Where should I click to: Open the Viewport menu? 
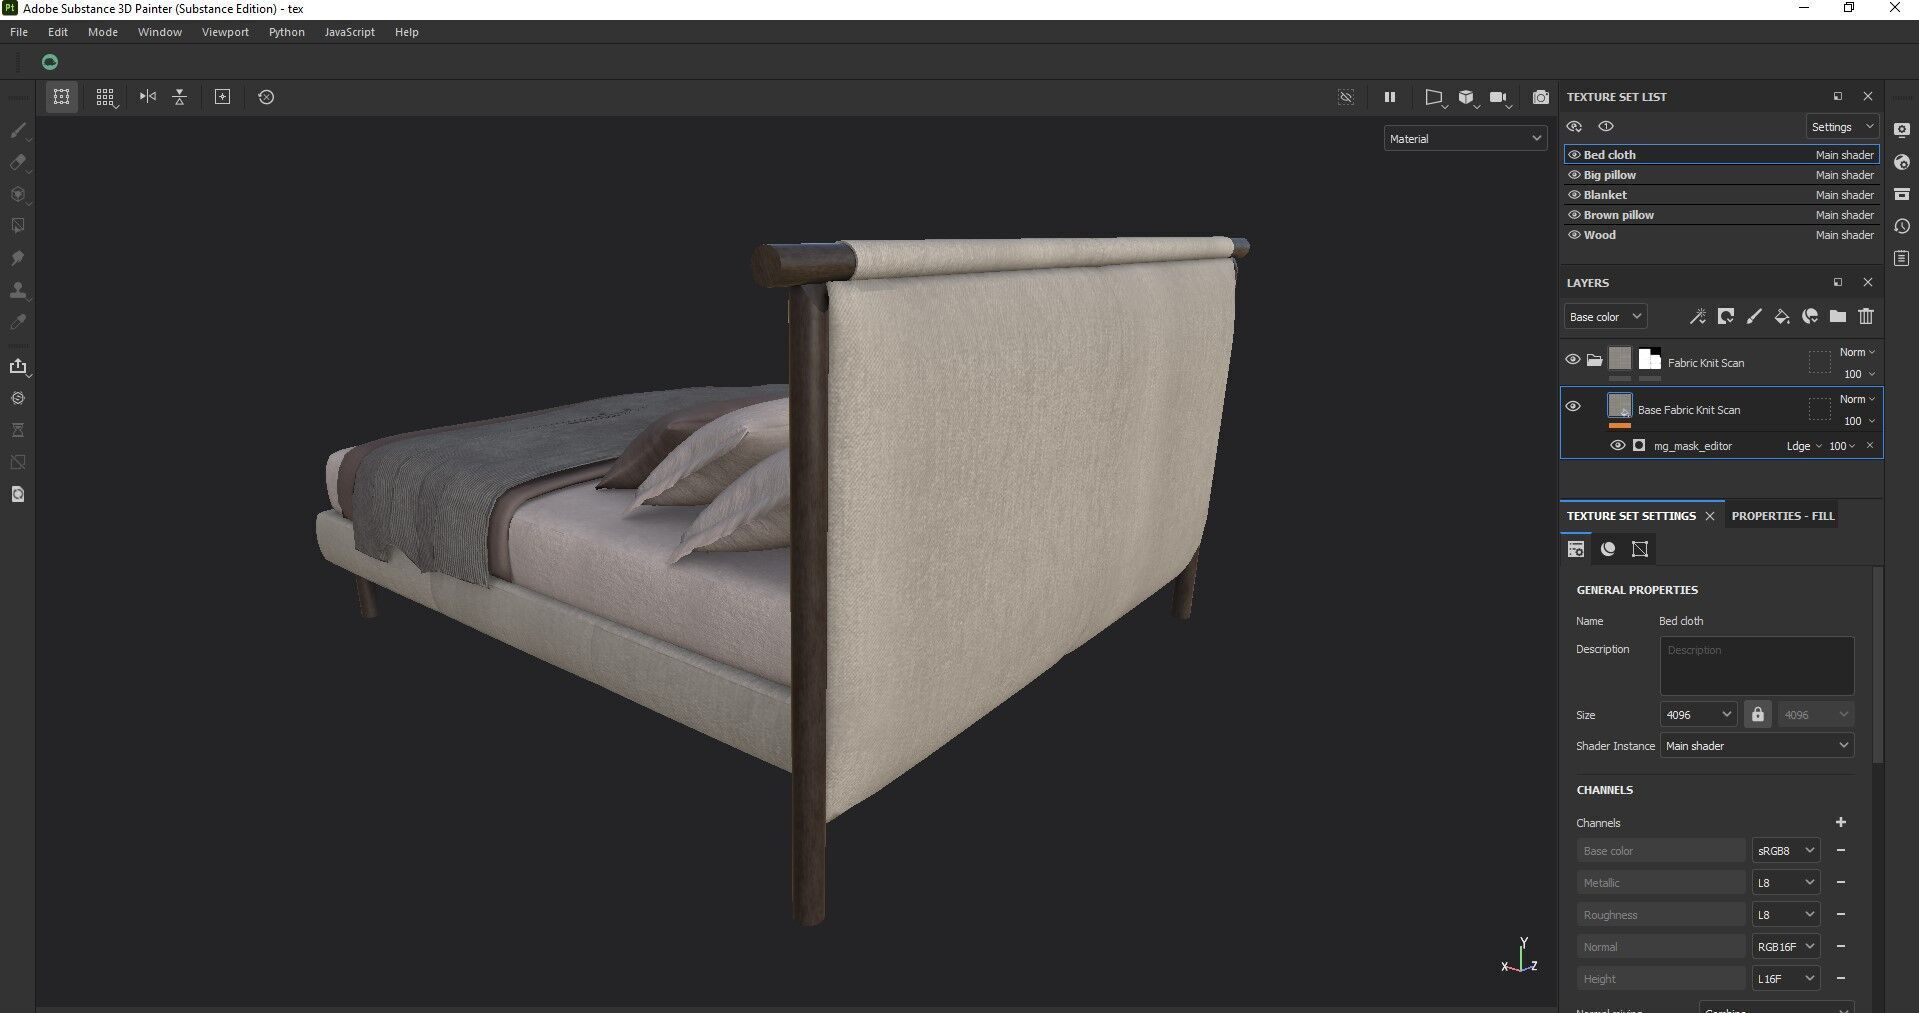pos(225,32)
